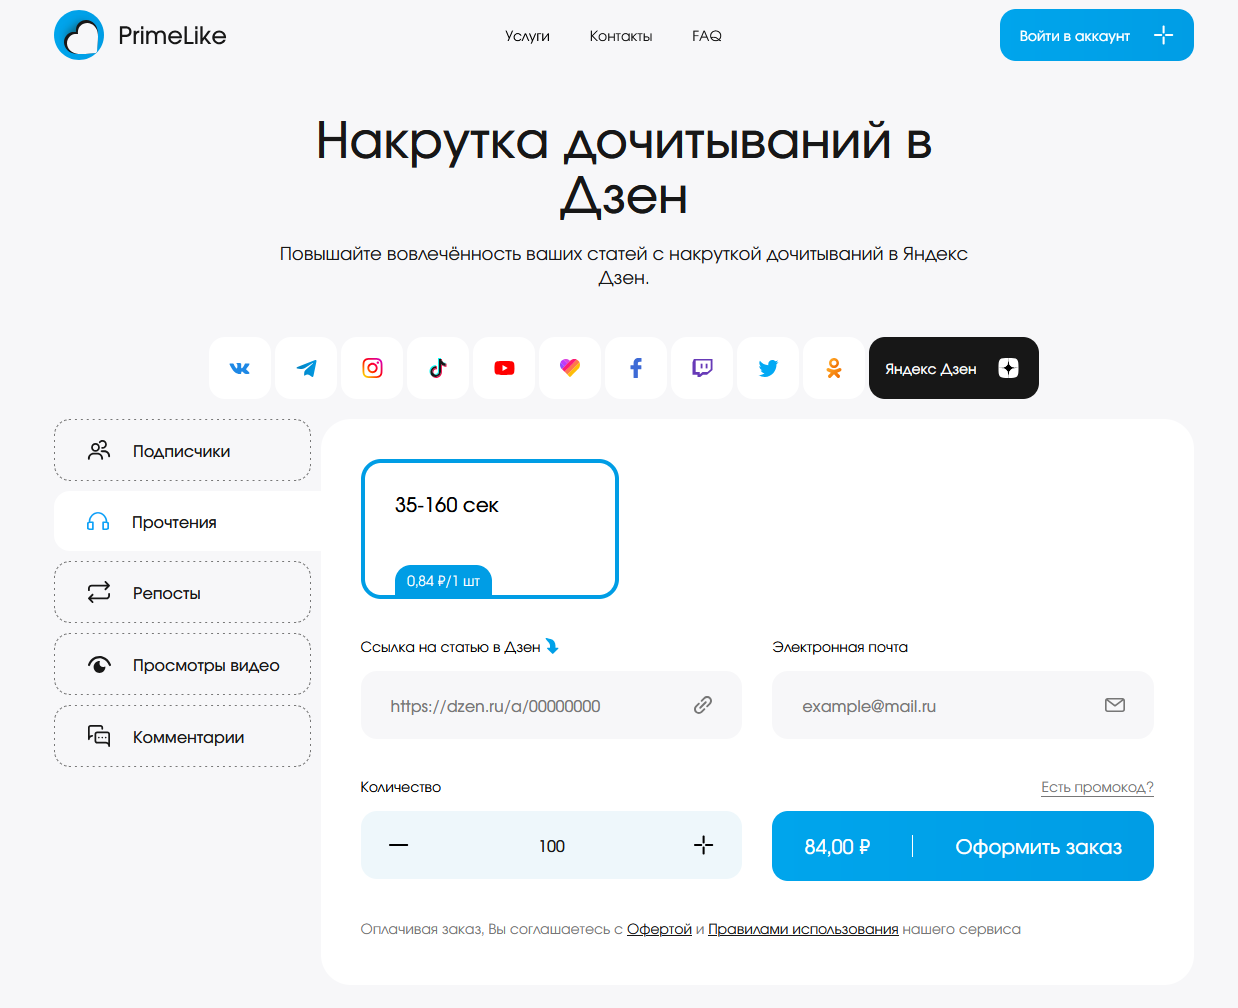Viewport: 1238px width, 1008px height.
Task: Click the Накрутка дочитываний в Дзен heading
Action: click(x=624, y=167)
